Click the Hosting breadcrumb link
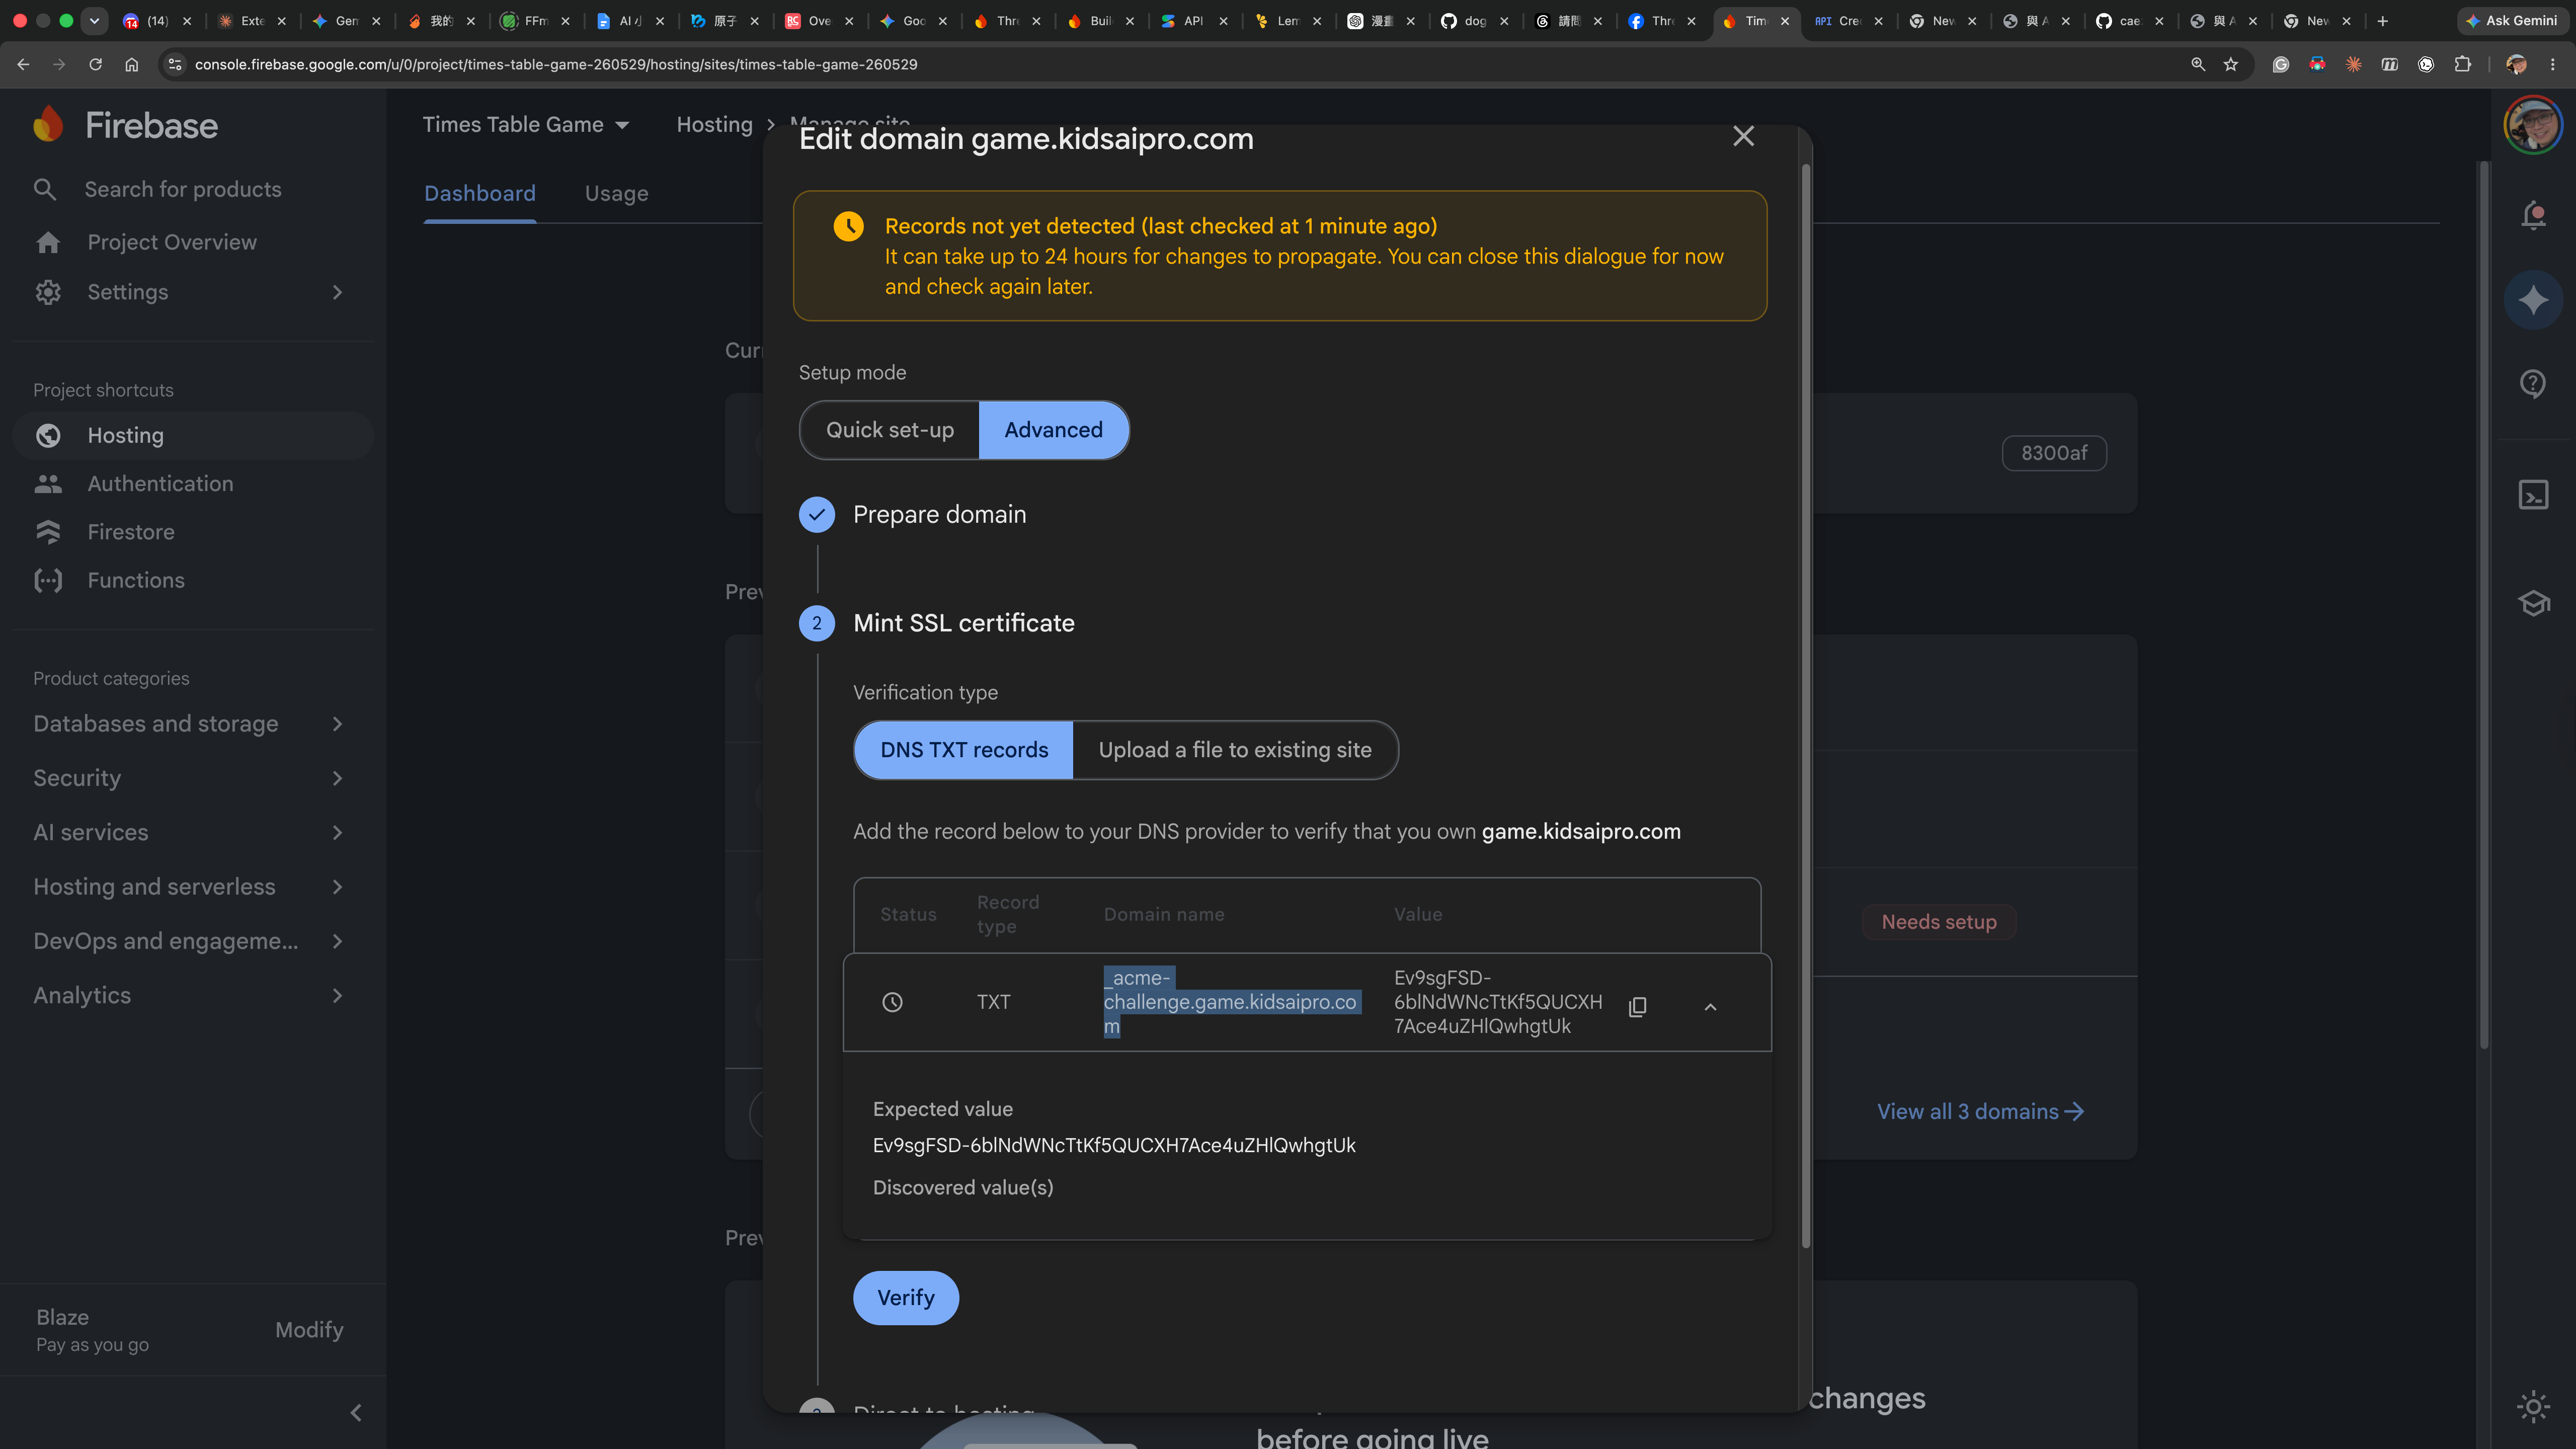The height and width of the screenshot is (1449, 2576). tap(714, 125)
